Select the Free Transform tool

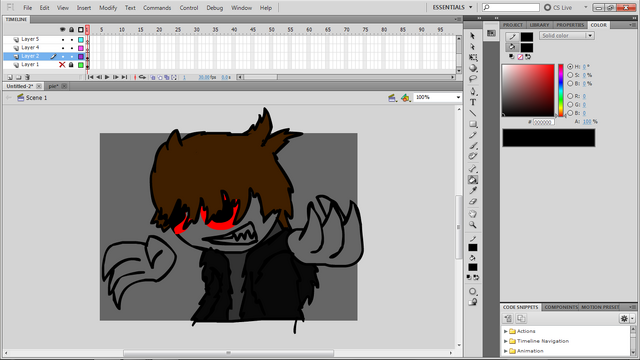473,58
